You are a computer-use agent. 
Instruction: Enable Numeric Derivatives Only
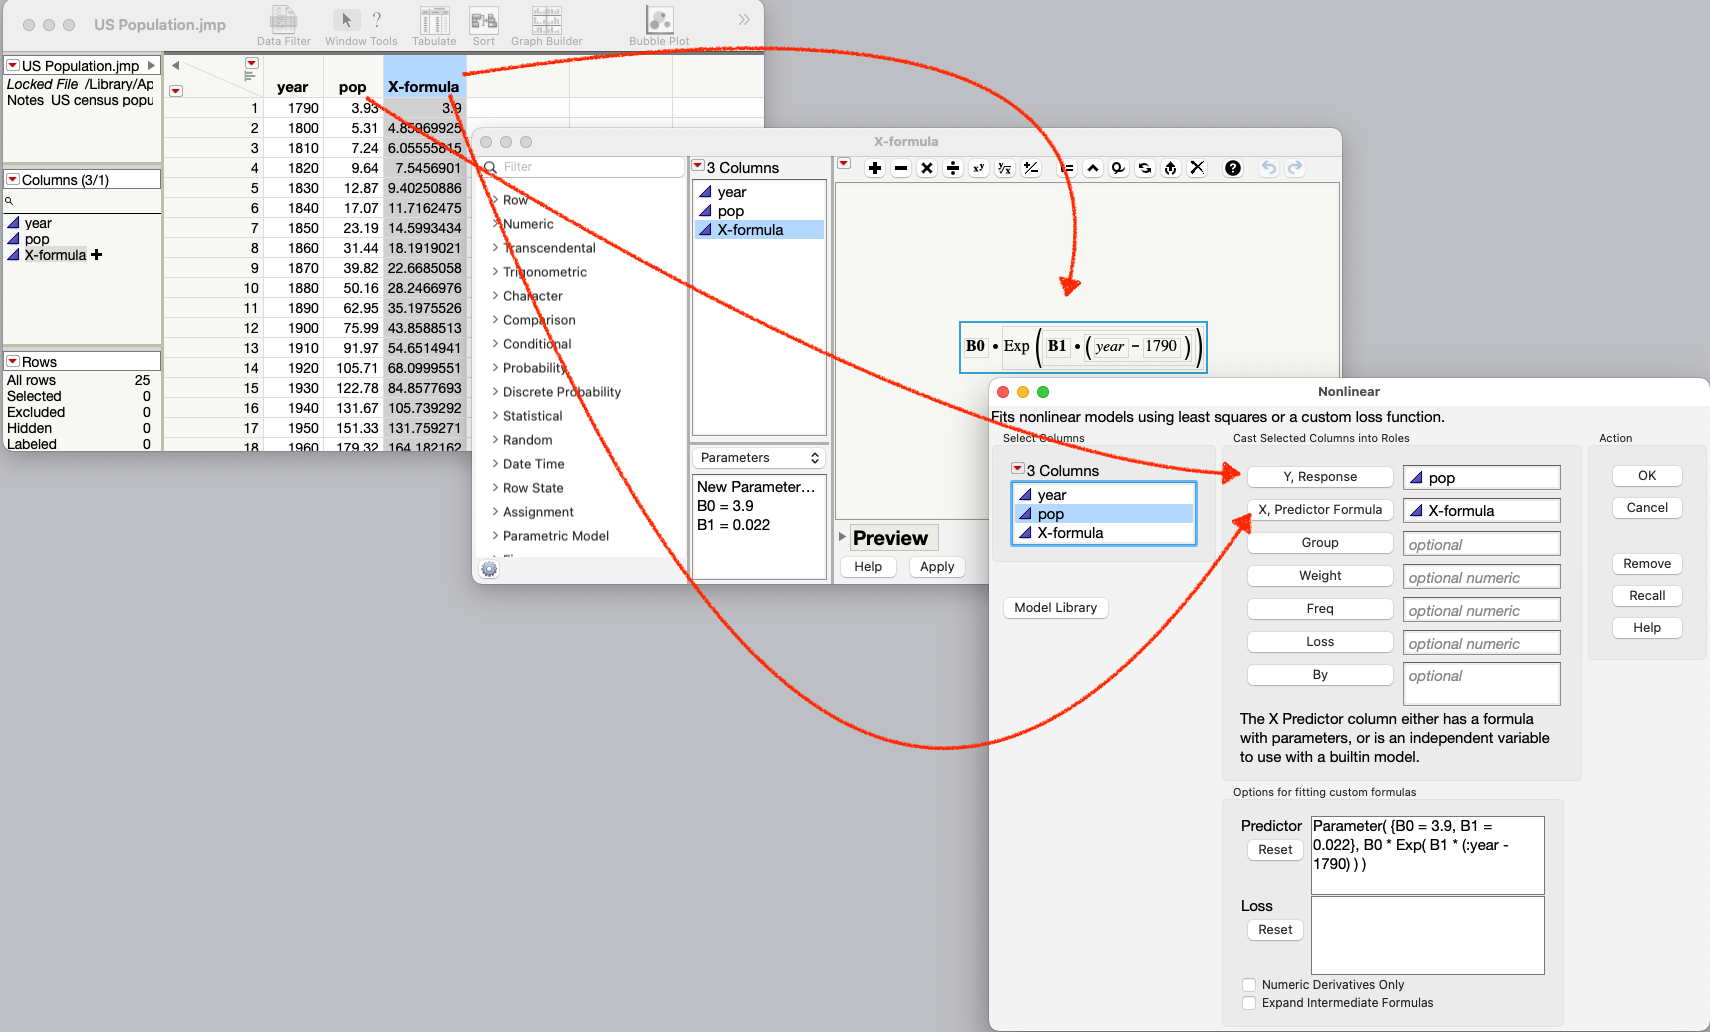1248,985
